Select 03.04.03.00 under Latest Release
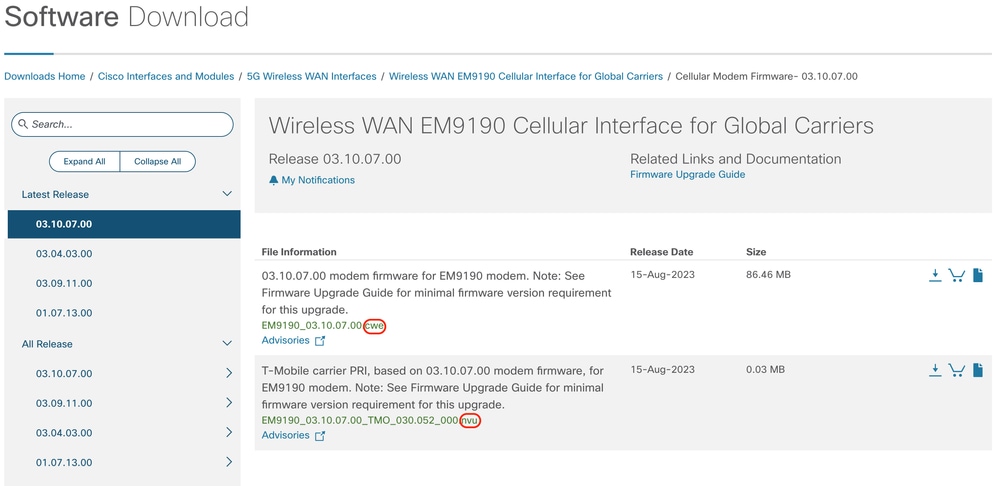 pyautogui.click(x=64, y=254)
